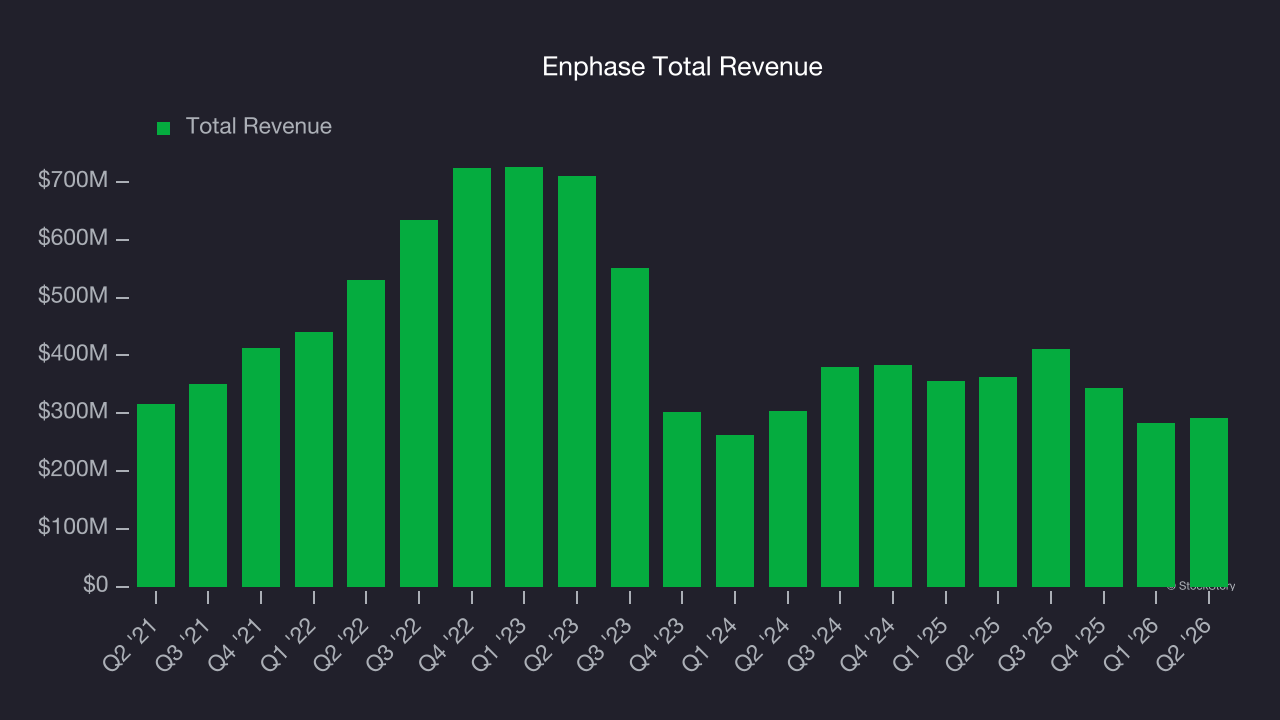Screen dimensions: 1280x720
Task: Select the Q3 '22 revenue bar
Action: (419, 403)
